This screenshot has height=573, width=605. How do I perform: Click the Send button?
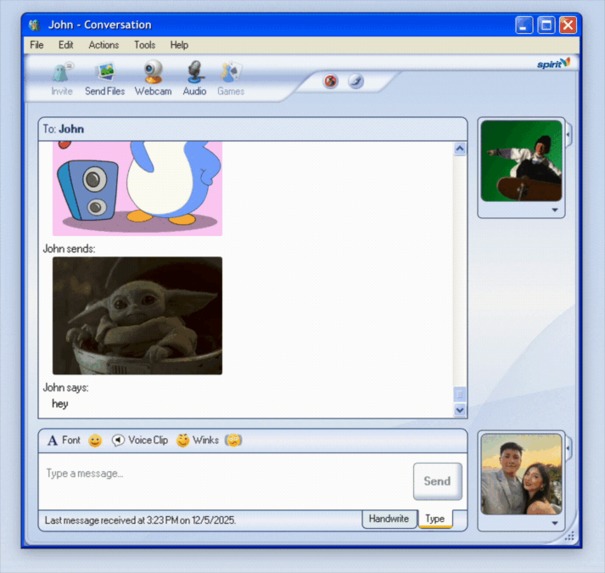(x=437, y=481)
